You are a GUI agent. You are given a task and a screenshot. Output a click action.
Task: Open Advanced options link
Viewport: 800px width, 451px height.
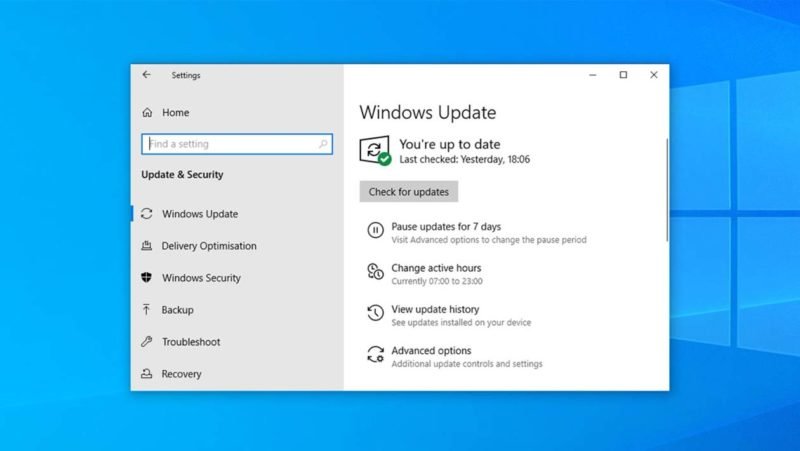click(x=431, y=350)
